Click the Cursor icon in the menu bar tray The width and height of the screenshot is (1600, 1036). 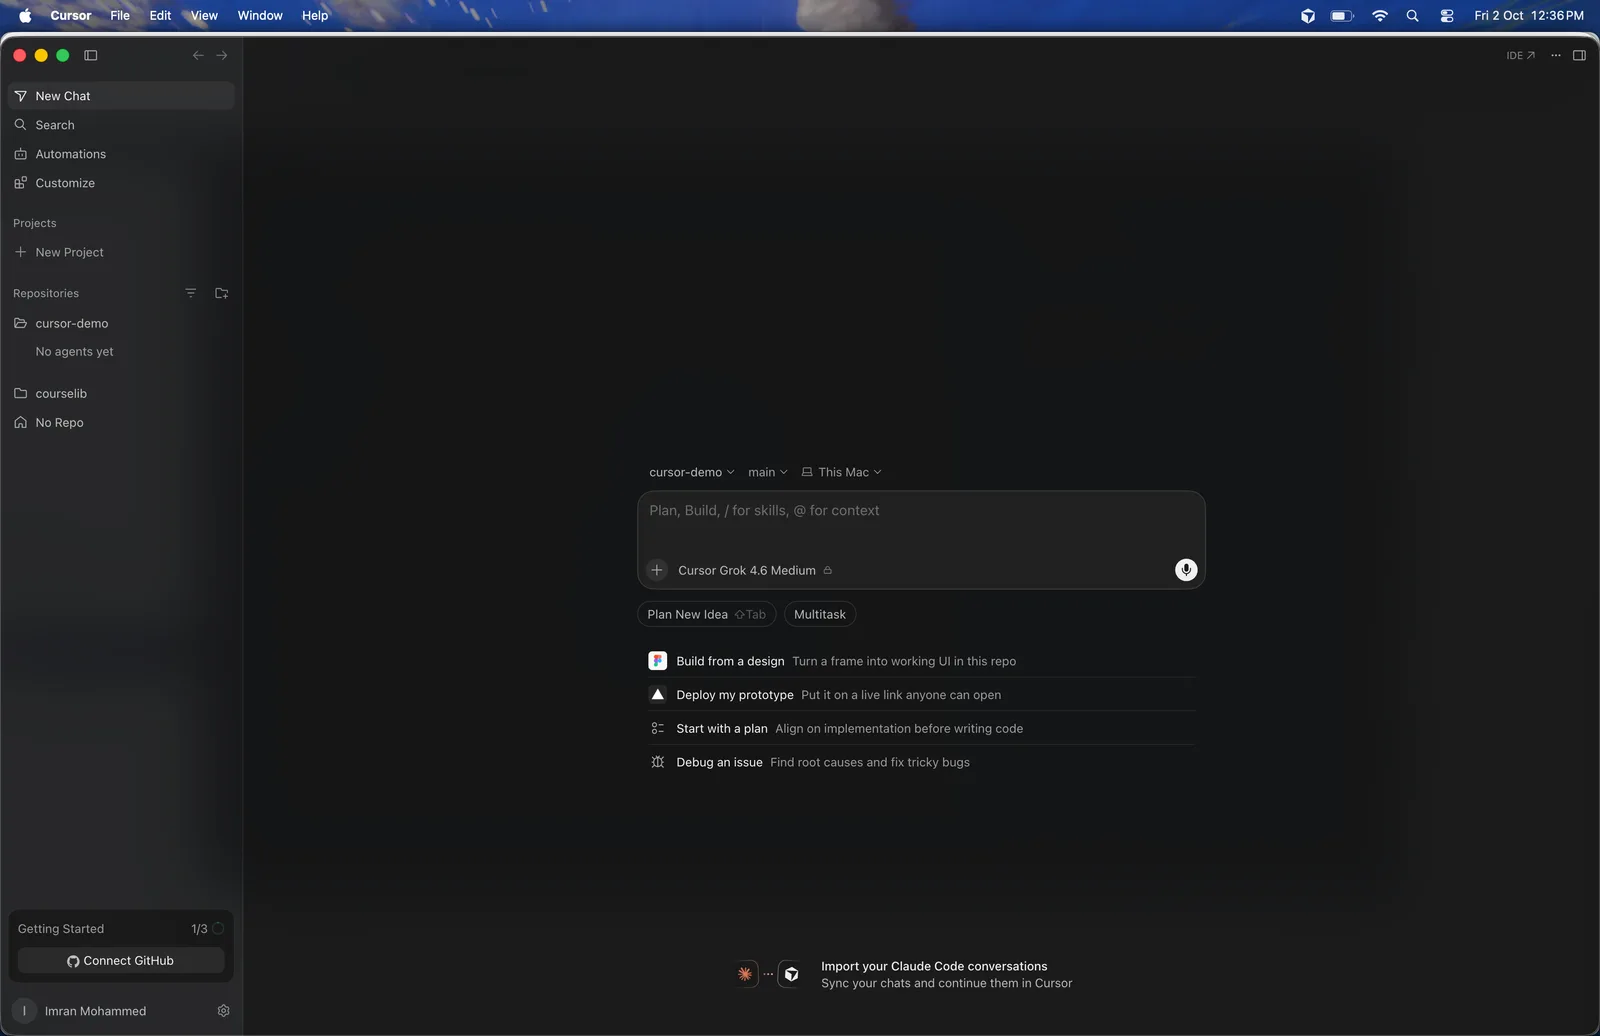(x=1308, y=15)
